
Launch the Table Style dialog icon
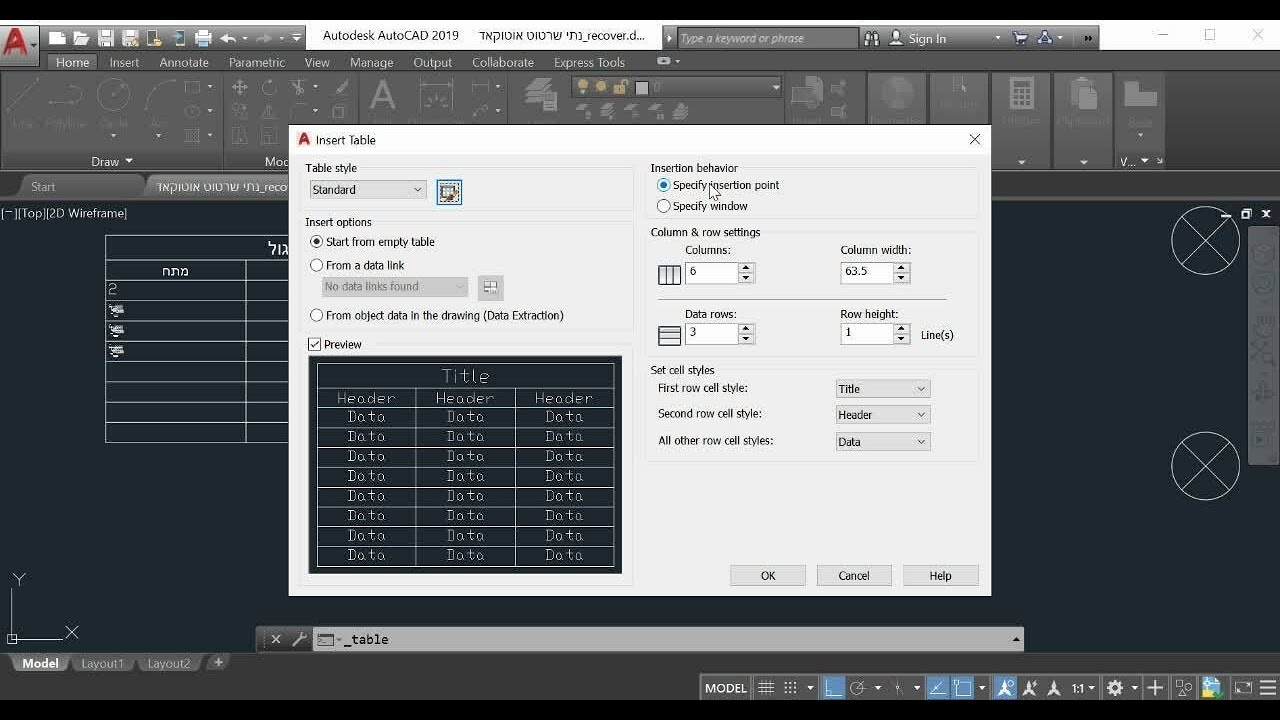(x=449, y=191)
